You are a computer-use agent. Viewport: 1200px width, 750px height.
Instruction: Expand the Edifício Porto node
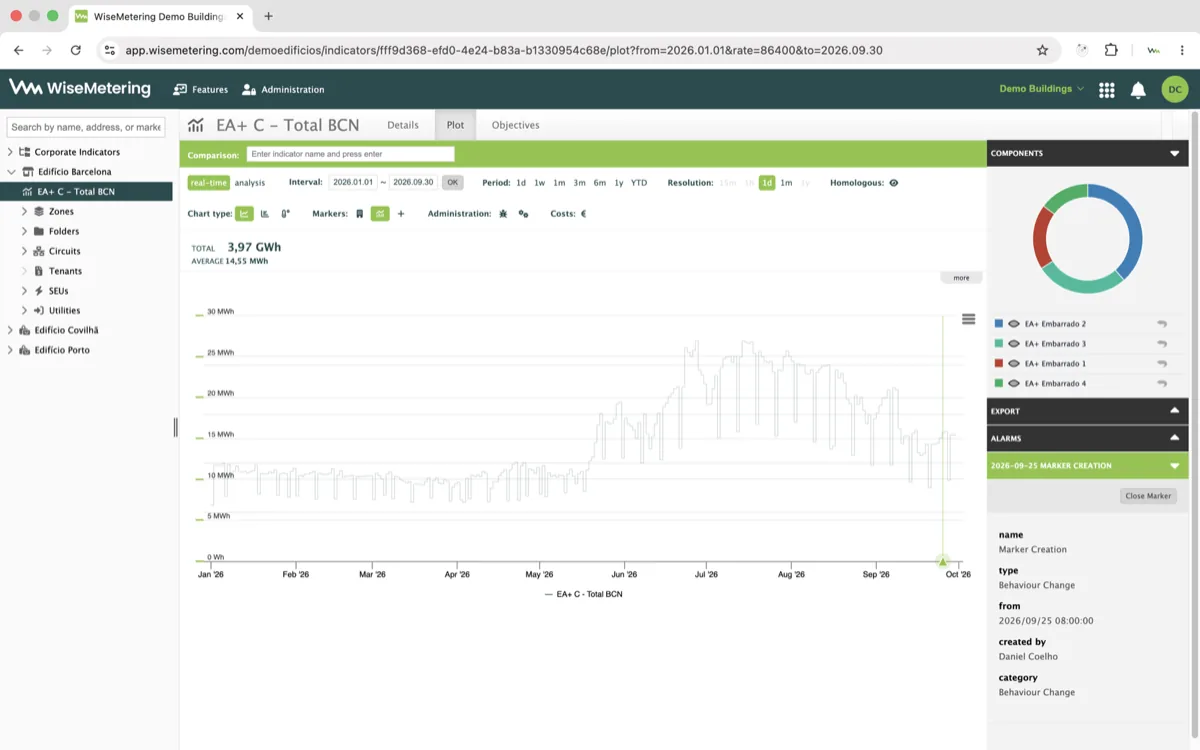coord(11,350)
